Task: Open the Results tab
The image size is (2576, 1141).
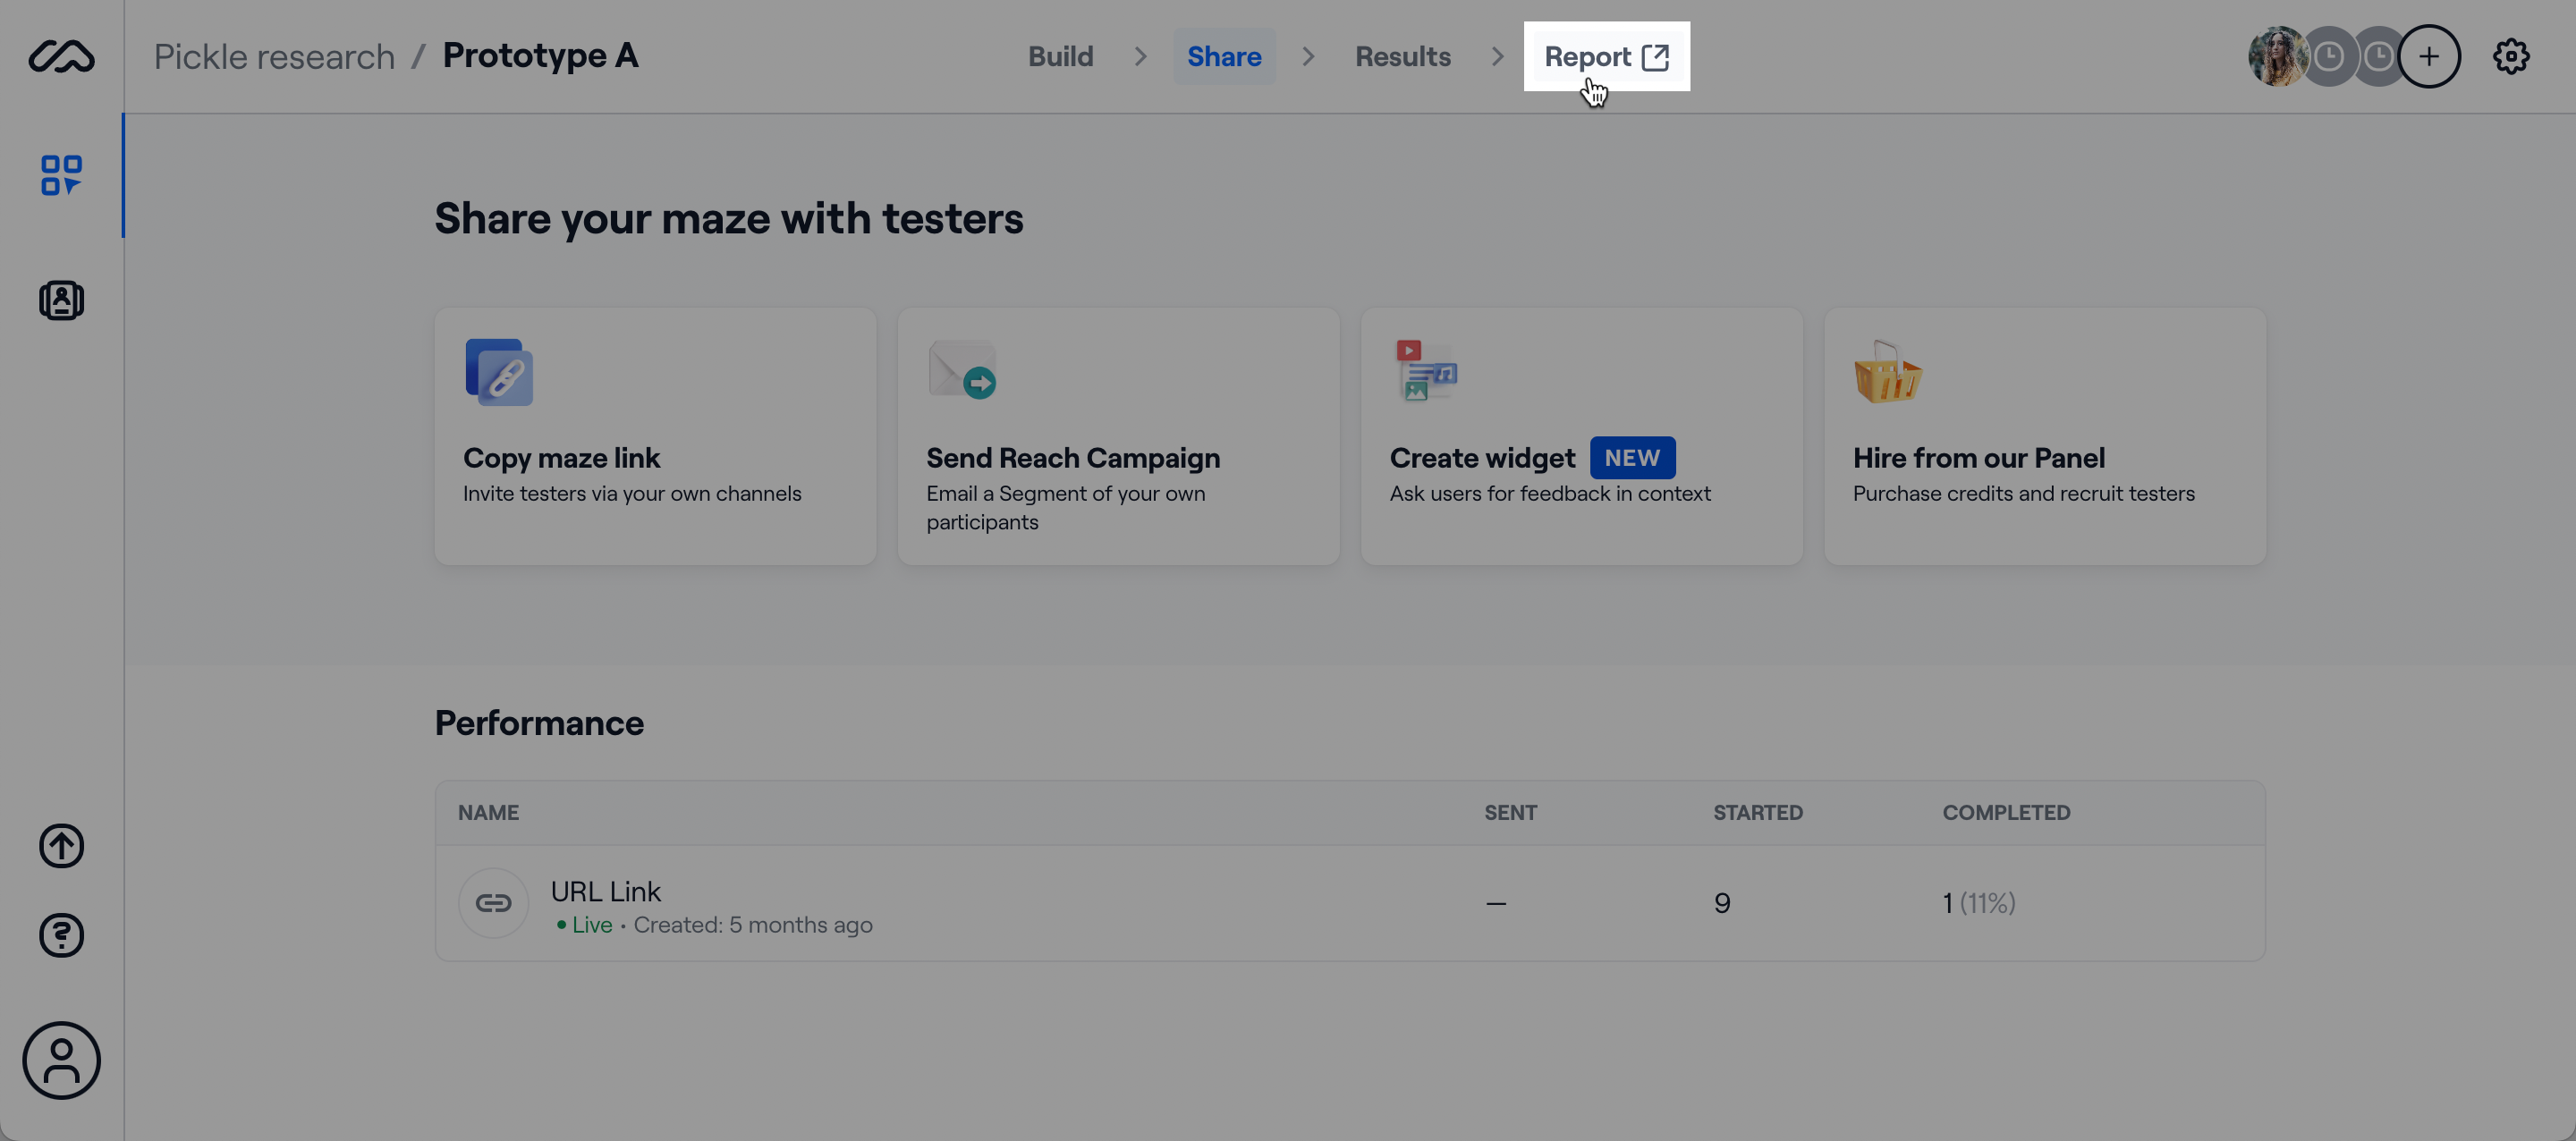Action: [x=1402, y=56]
